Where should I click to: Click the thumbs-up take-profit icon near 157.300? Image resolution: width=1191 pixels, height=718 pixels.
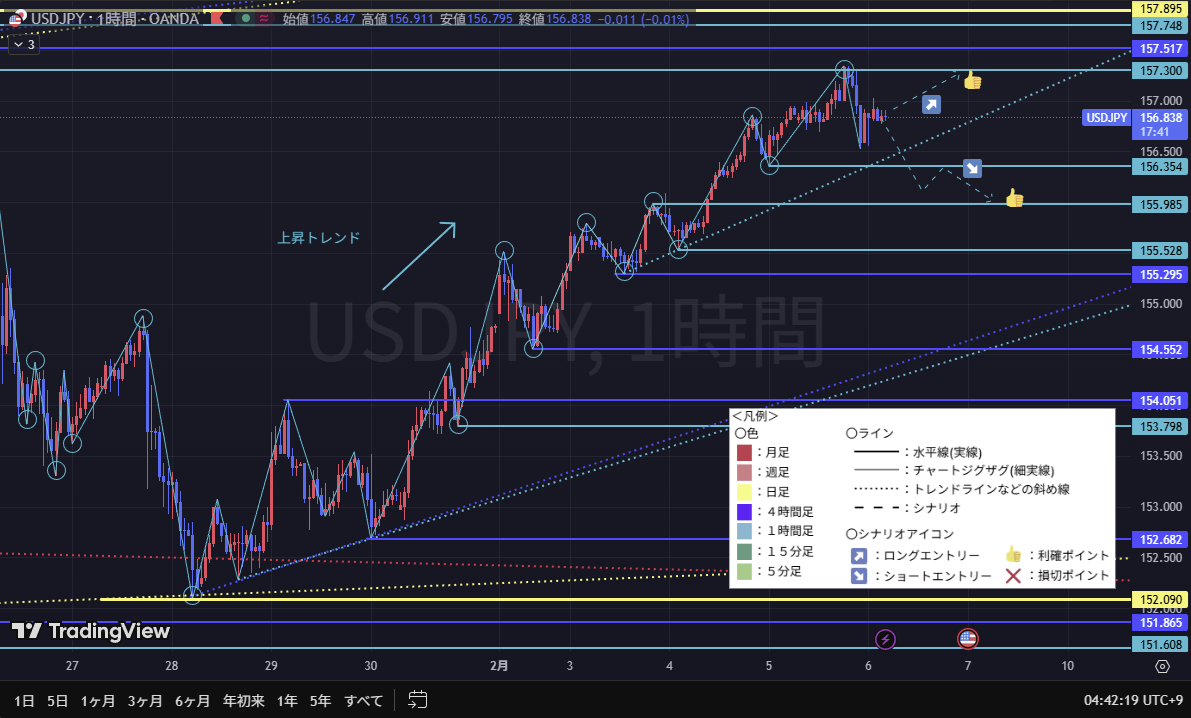coord(972,81)
